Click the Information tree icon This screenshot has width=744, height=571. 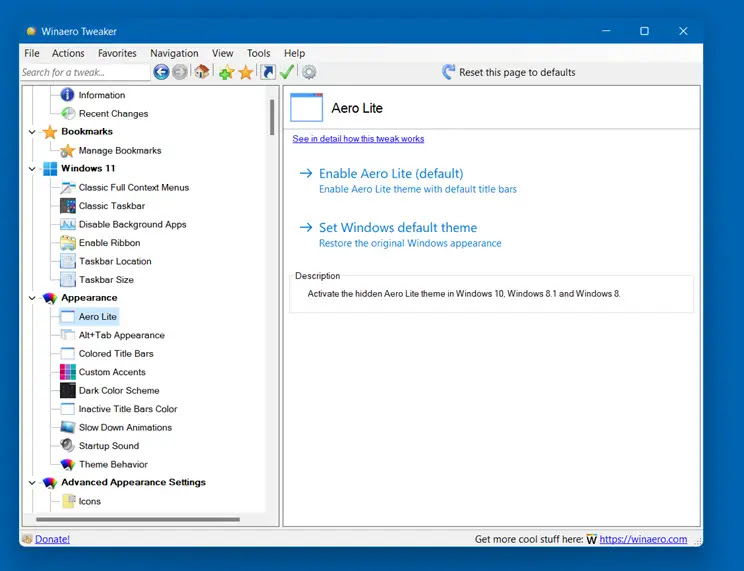point(67,95)
